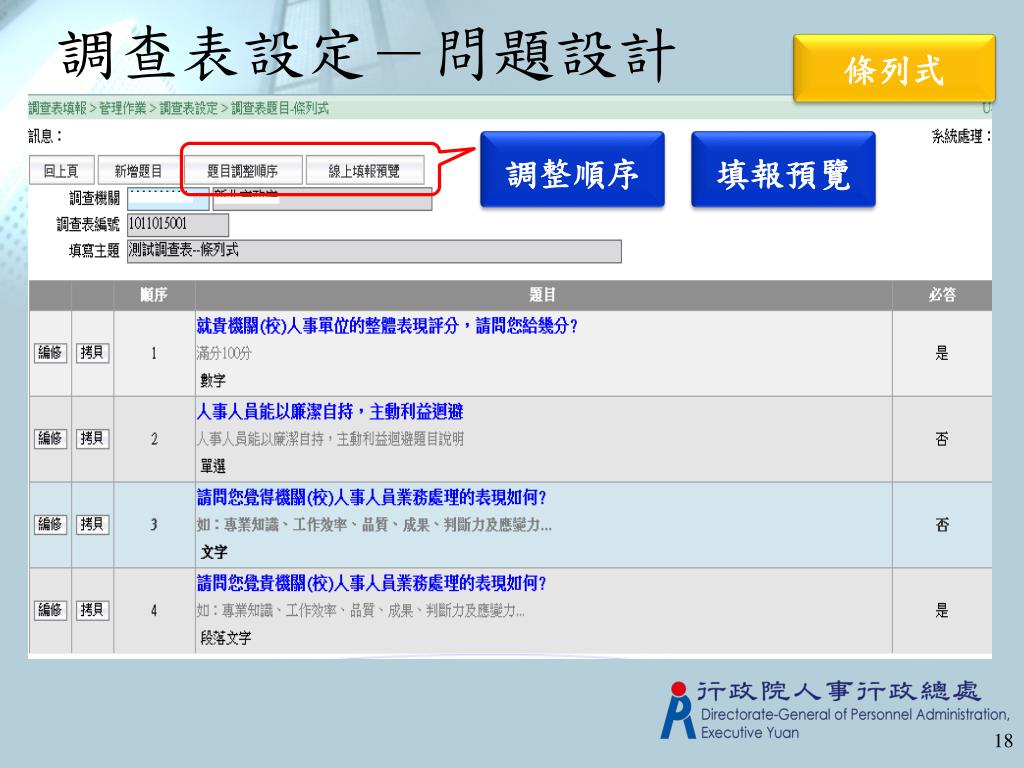This screenshot has height=768, width=1024.
Task: Click the 單選 type label in question 2
Action: [x=213, y=466]
